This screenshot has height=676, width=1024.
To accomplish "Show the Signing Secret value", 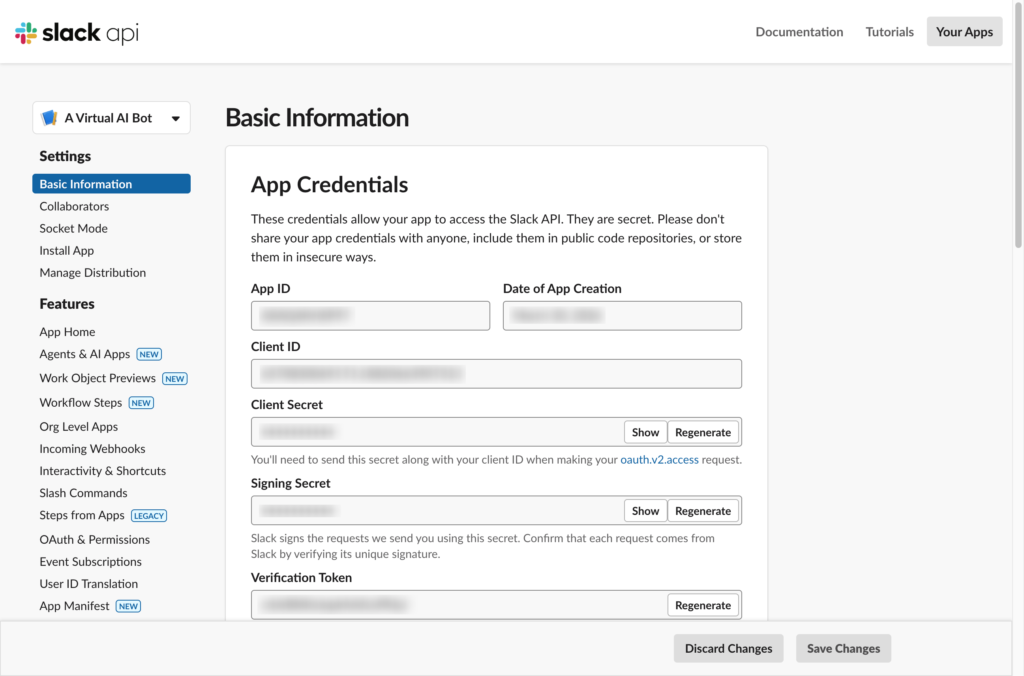I will tap(645, 510).
